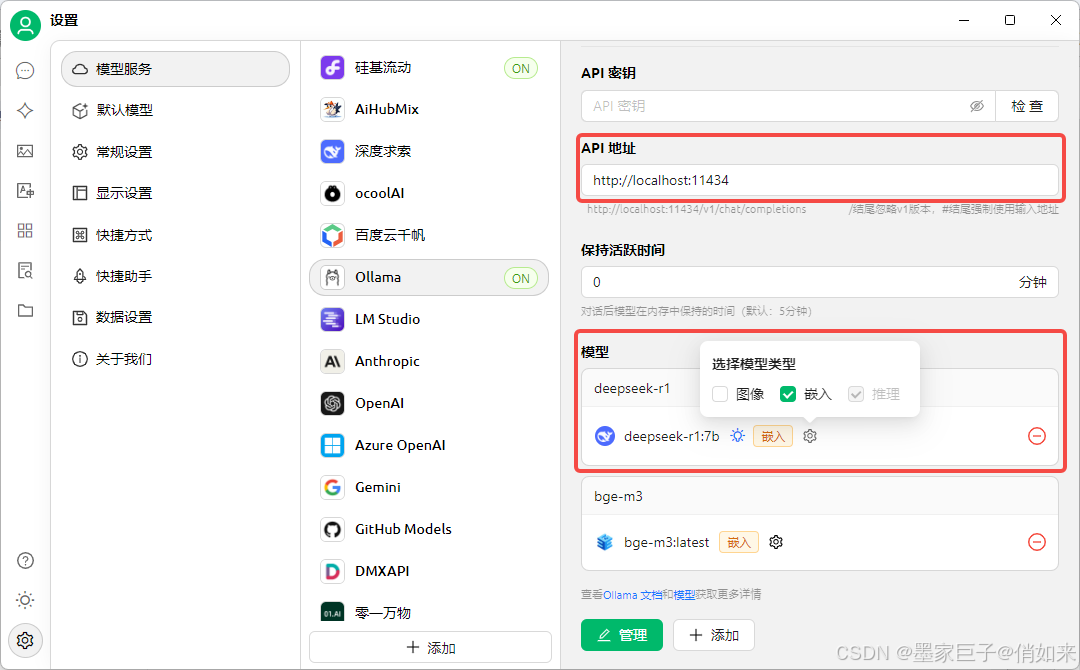Click the Gemini provider logo

pos(332,488)
